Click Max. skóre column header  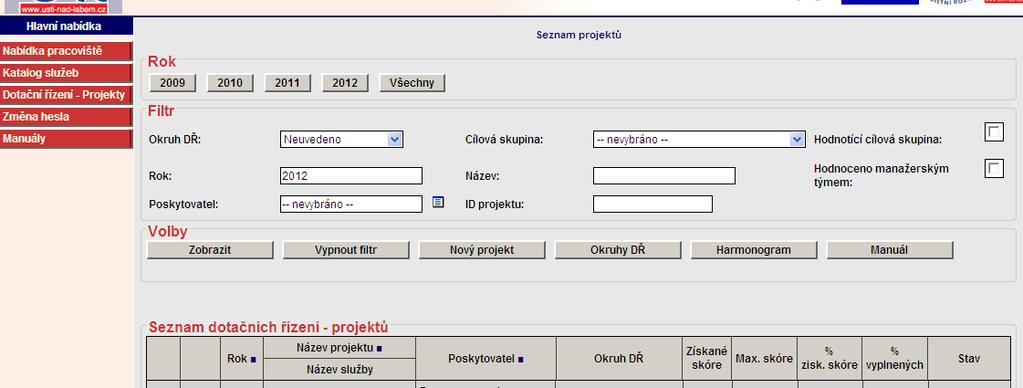(765, 359)
